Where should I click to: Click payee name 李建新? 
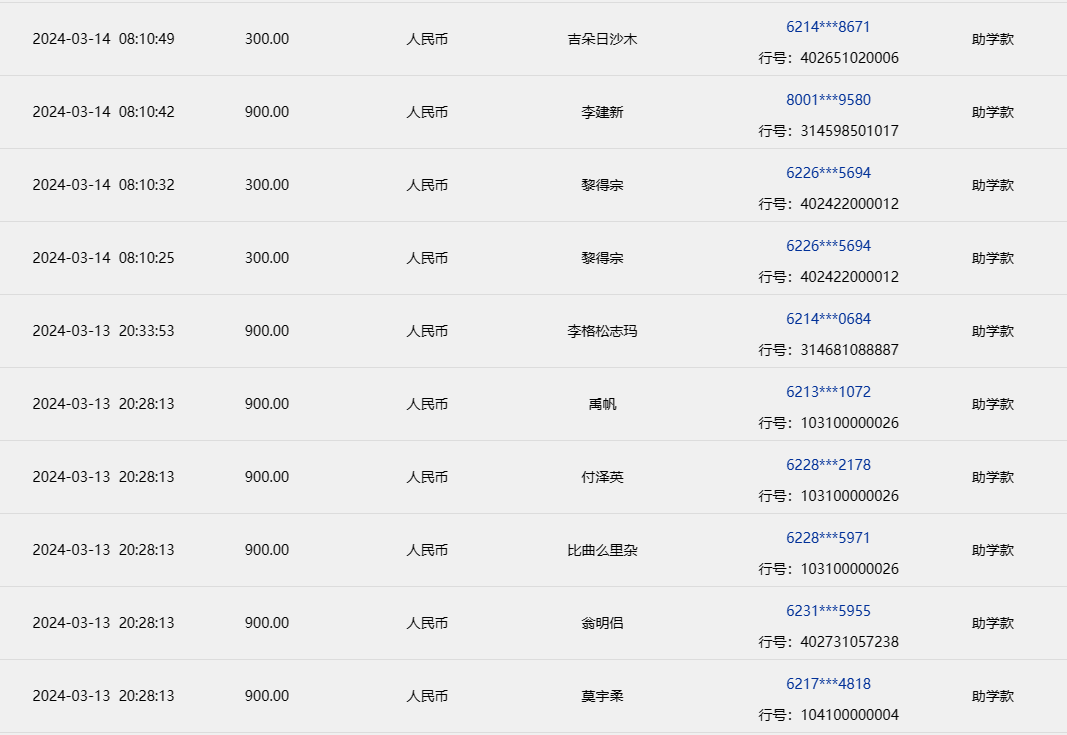(602, 112)
